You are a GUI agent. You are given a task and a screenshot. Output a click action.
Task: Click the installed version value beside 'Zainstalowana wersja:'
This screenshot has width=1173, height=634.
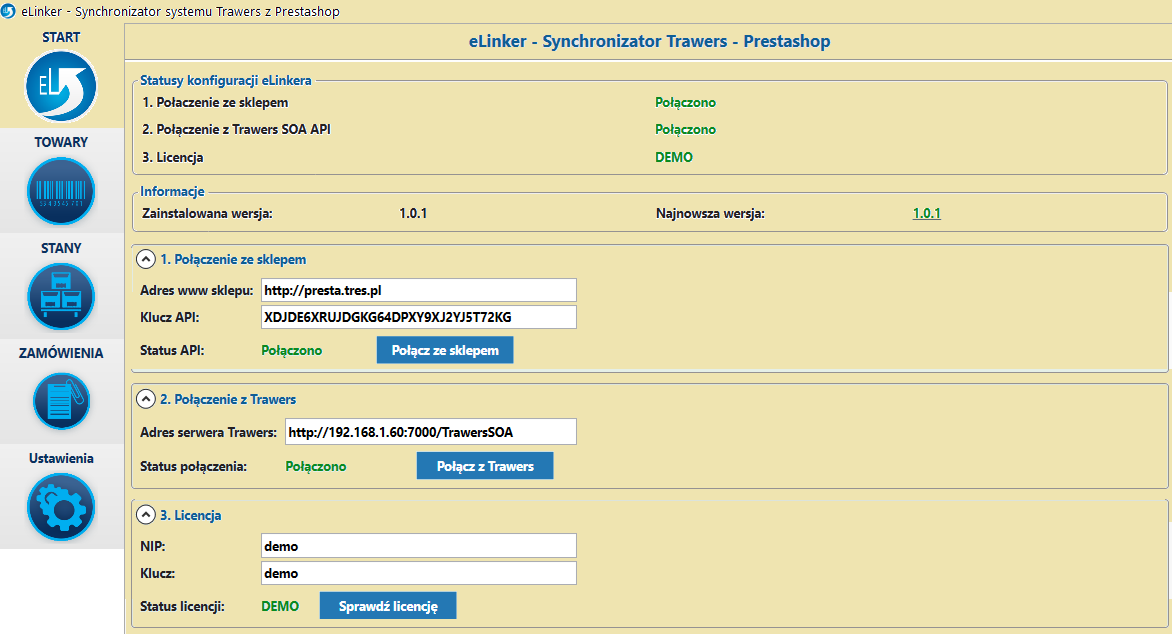(x=413, y=213)
